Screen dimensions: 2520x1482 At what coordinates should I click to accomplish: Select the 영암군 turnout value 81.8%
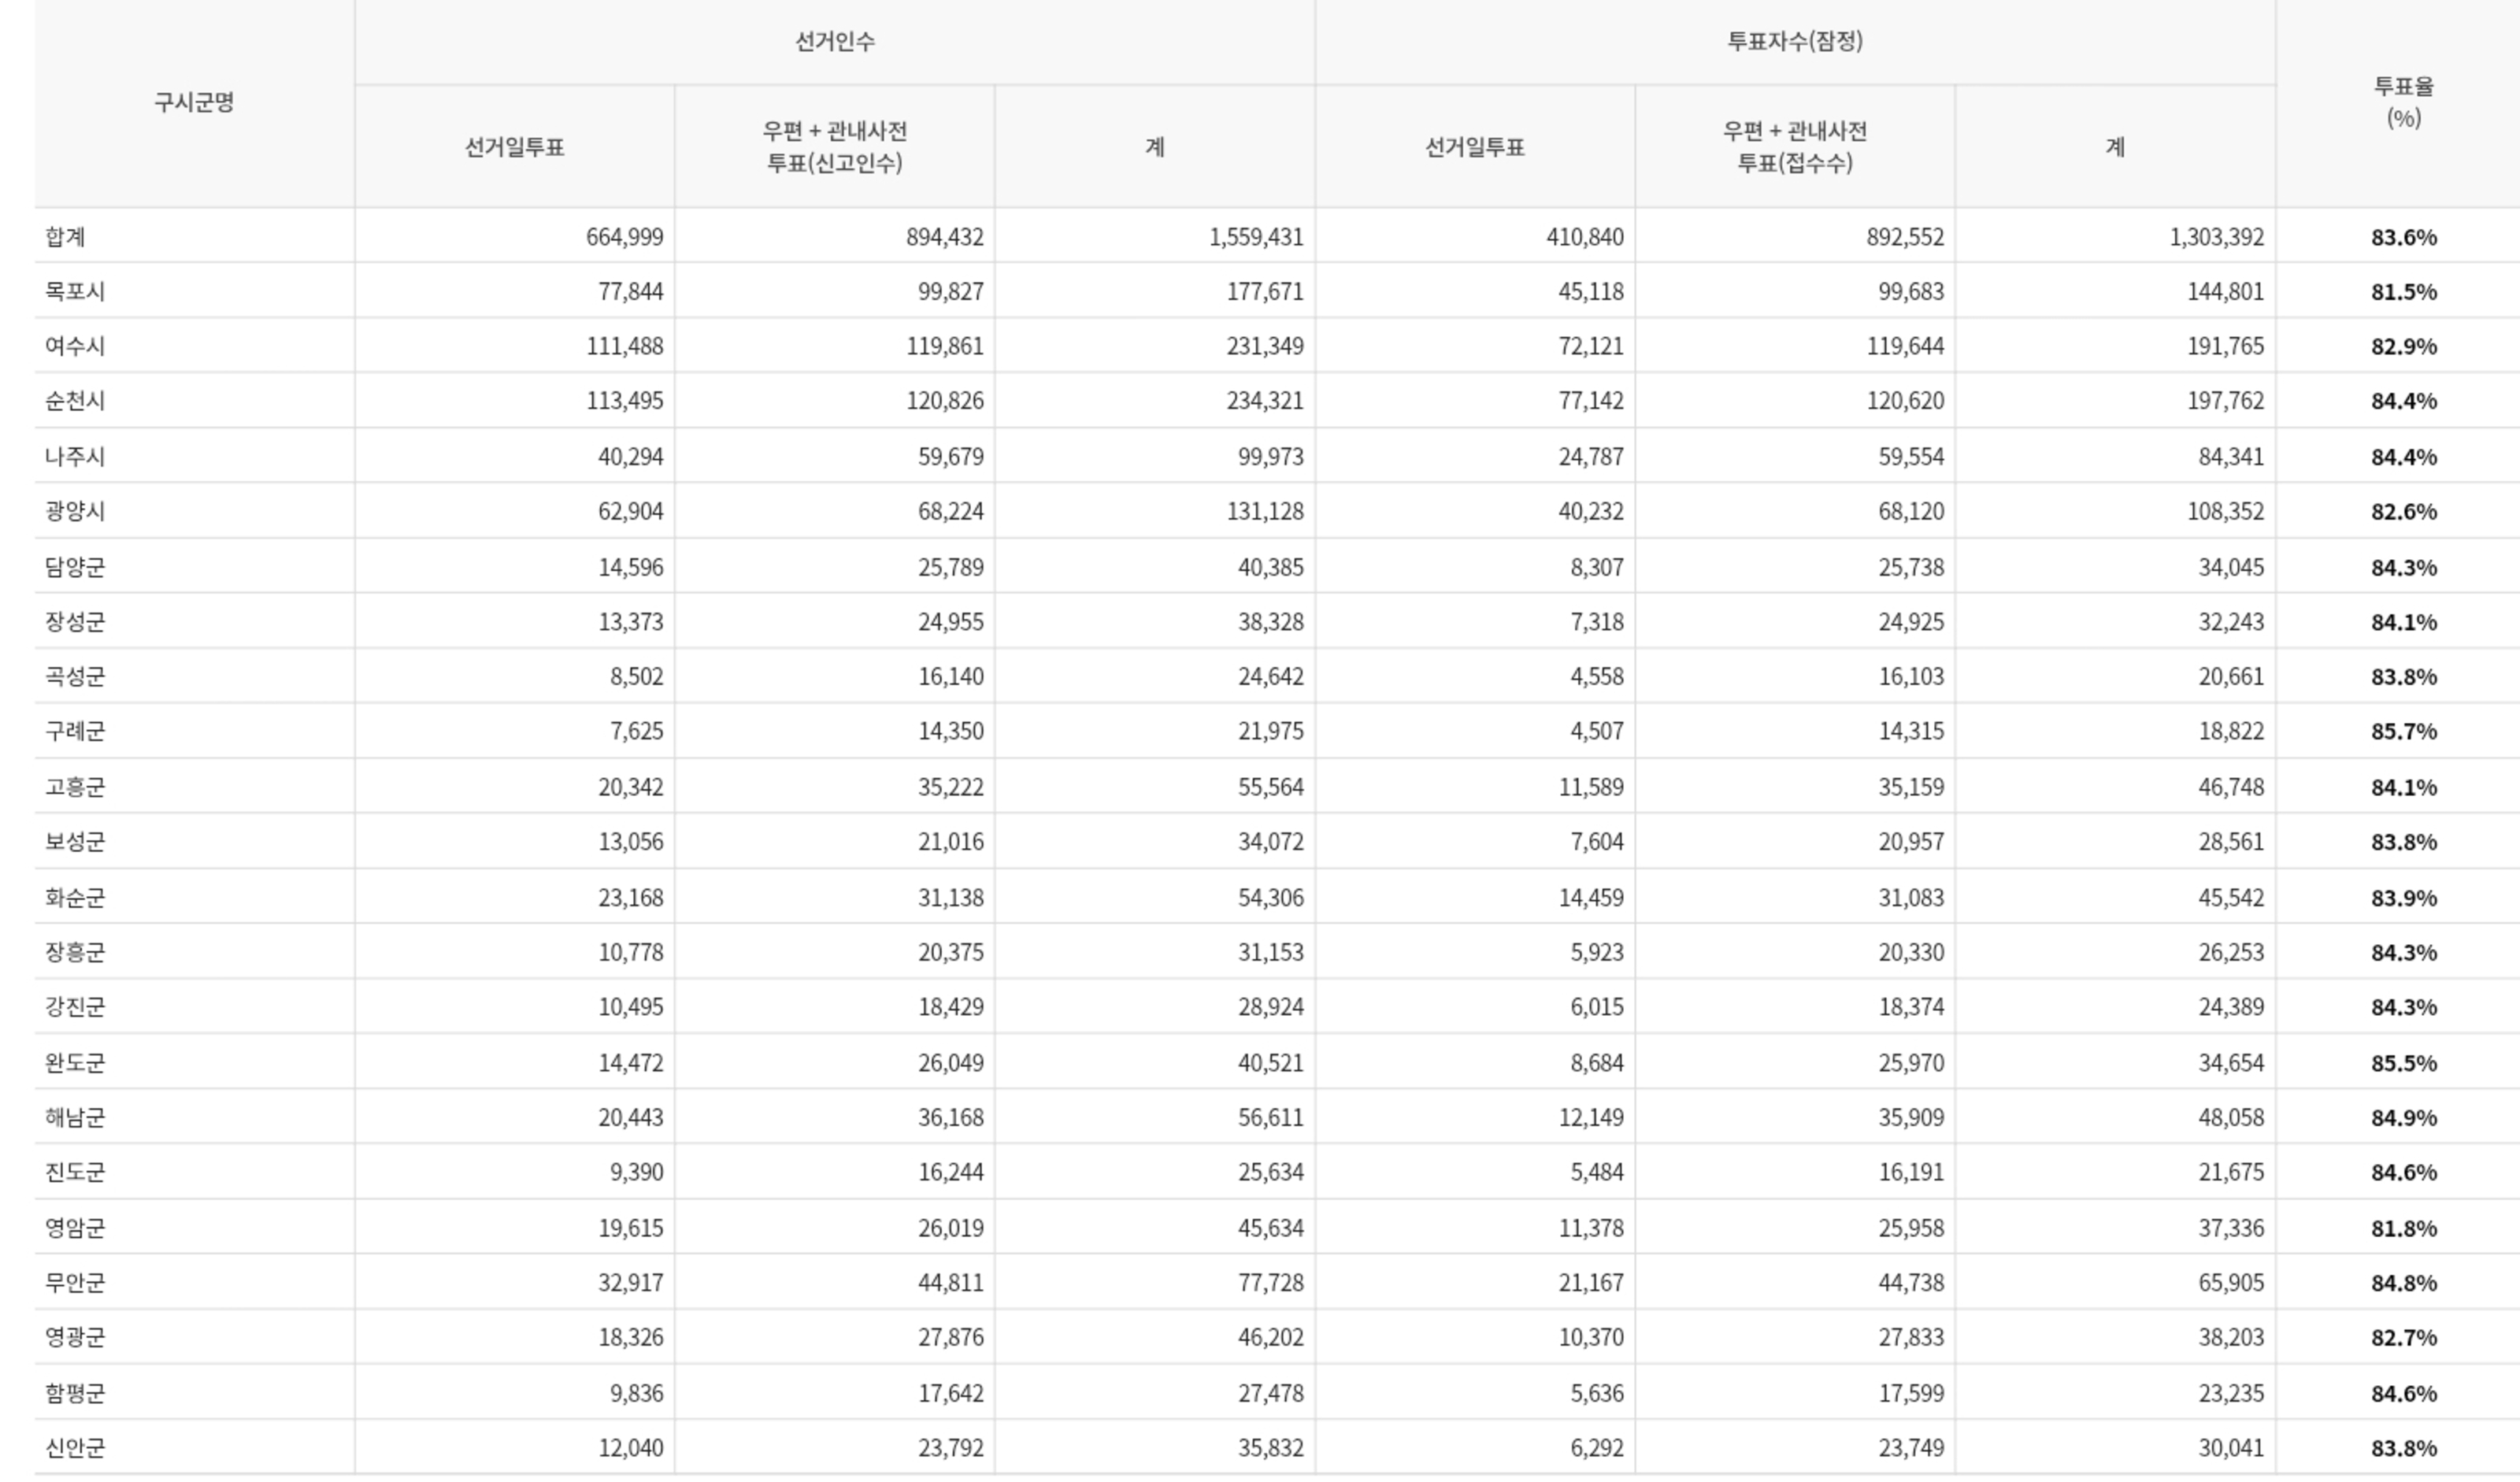(2403, 1228)
